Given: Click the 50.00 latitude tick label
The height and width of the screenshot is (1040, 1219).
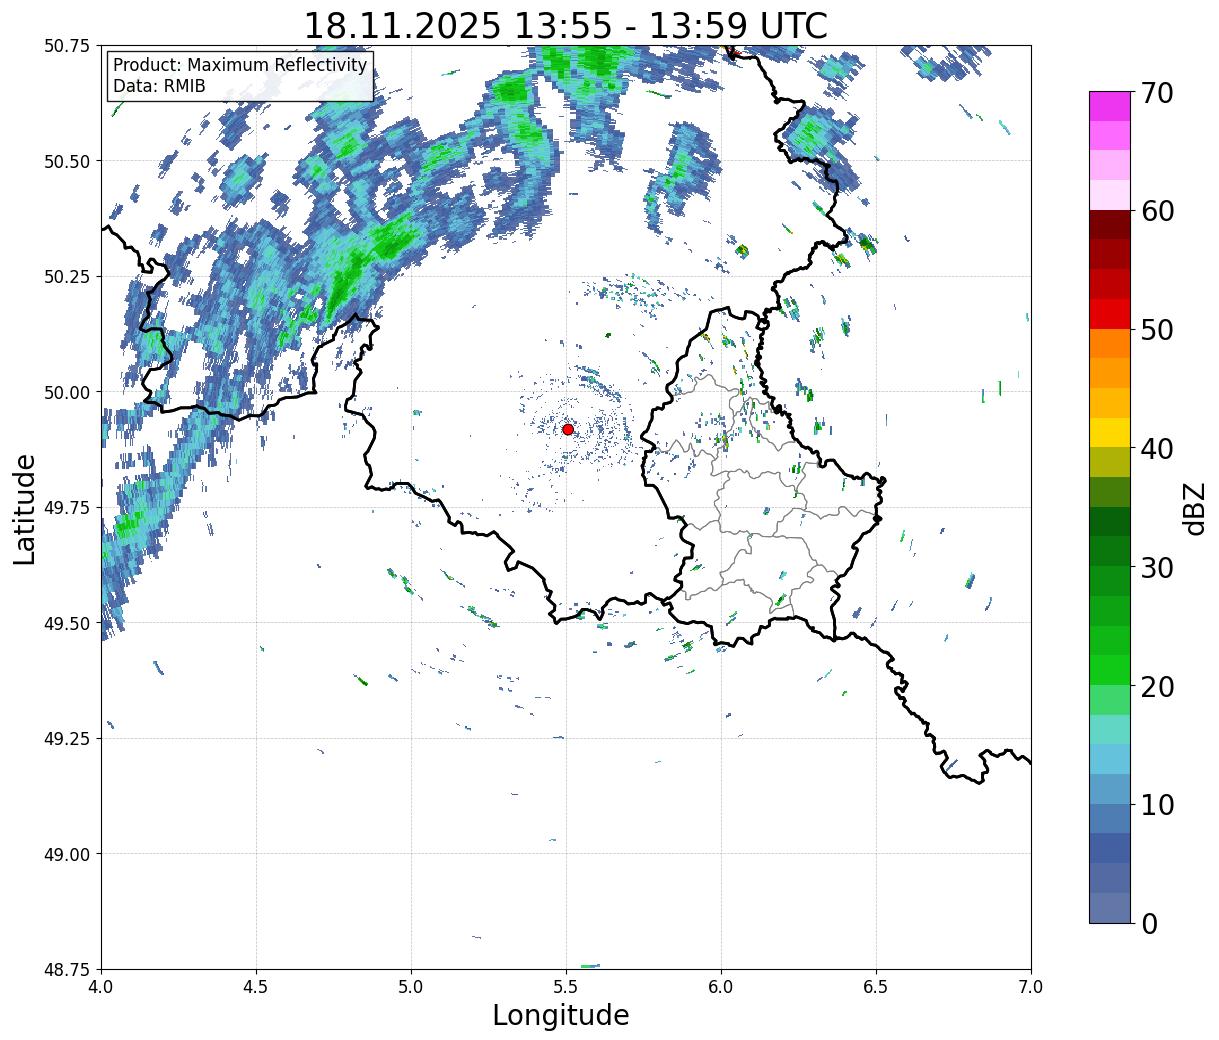Looking at the screenshot, I should click(x=66, y=392).
